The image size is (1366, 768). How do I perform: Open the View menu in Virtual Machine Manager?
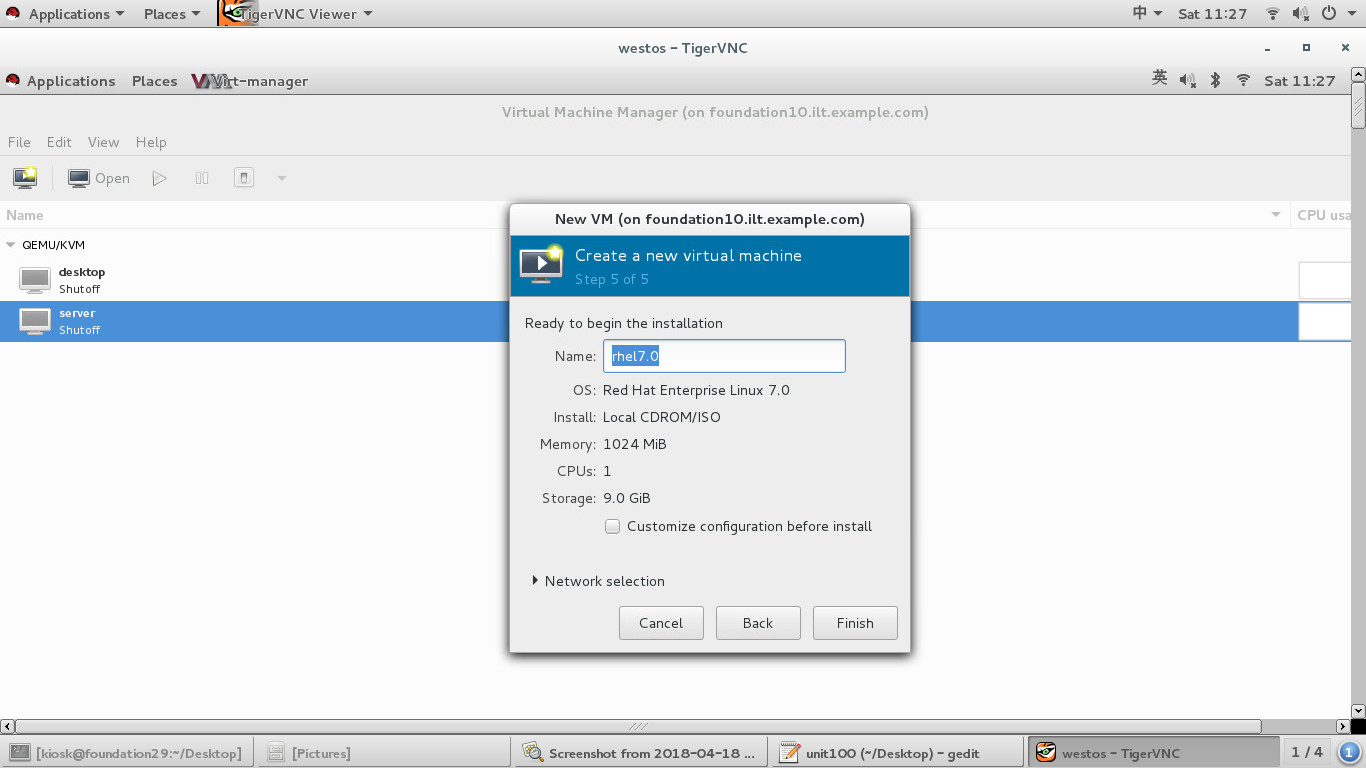[103, 142]
